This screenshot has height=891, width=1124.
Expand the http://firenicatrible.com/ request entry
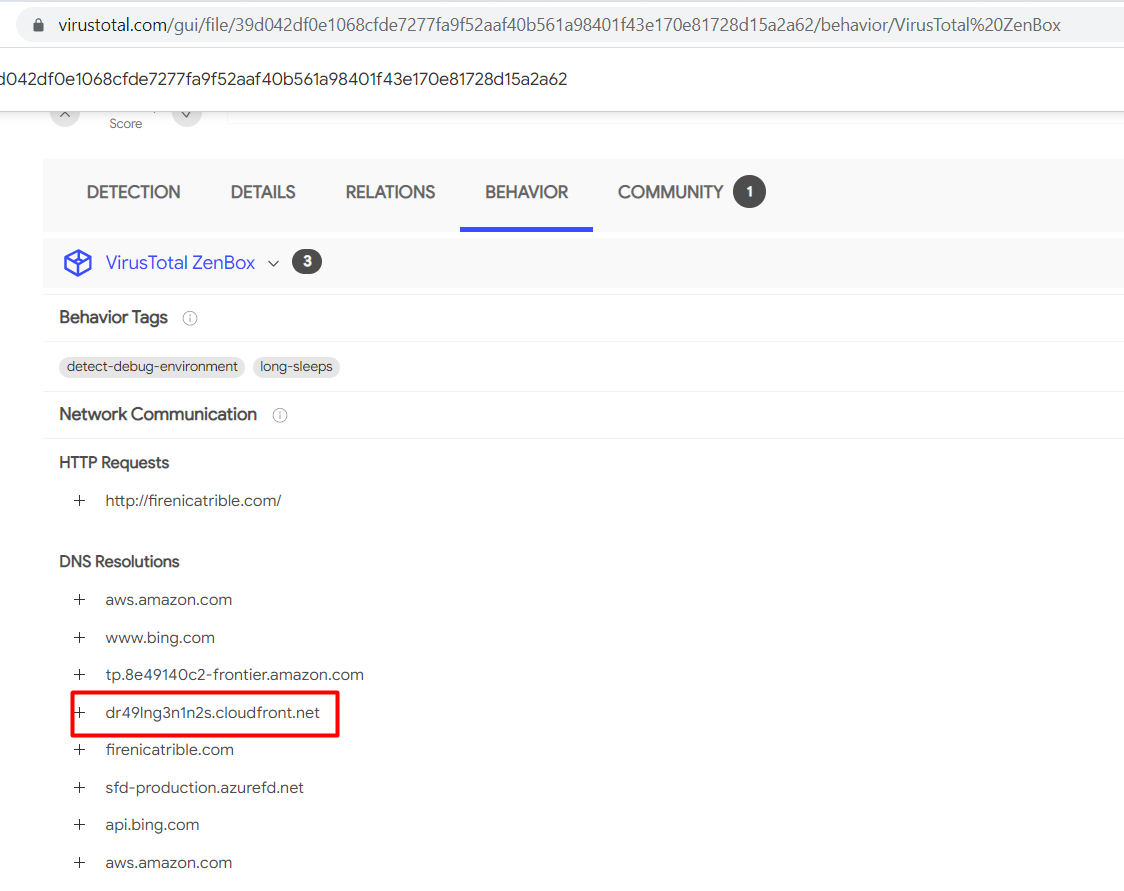tap(80, 500)
